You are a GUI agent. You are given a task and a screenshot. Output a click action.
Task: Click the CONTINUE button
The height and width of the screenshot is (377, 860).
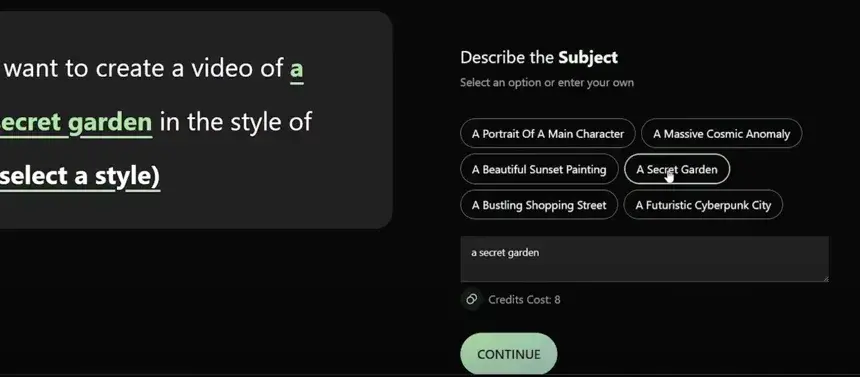point(508,354)
